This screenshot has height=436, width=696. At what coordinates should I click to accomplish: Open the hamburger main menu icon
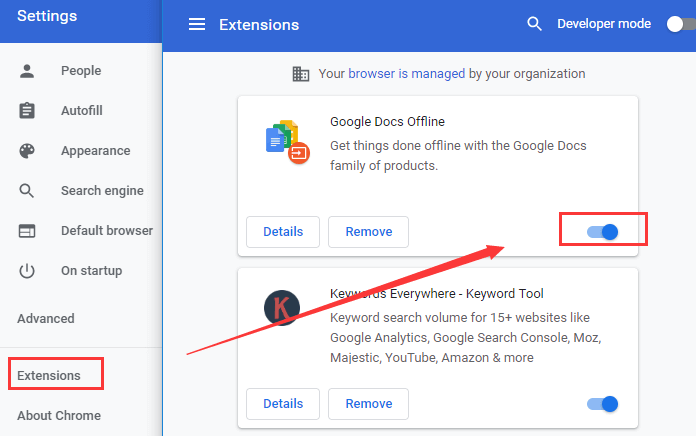197,24
